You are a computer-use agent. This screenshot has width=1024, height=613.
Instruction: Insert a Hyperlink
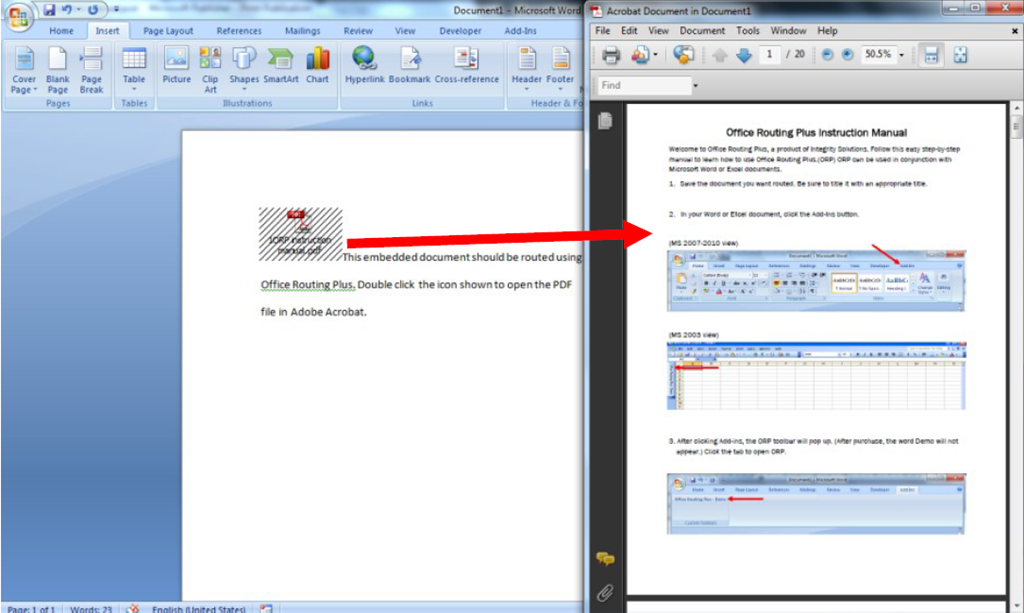click(364, 65)
